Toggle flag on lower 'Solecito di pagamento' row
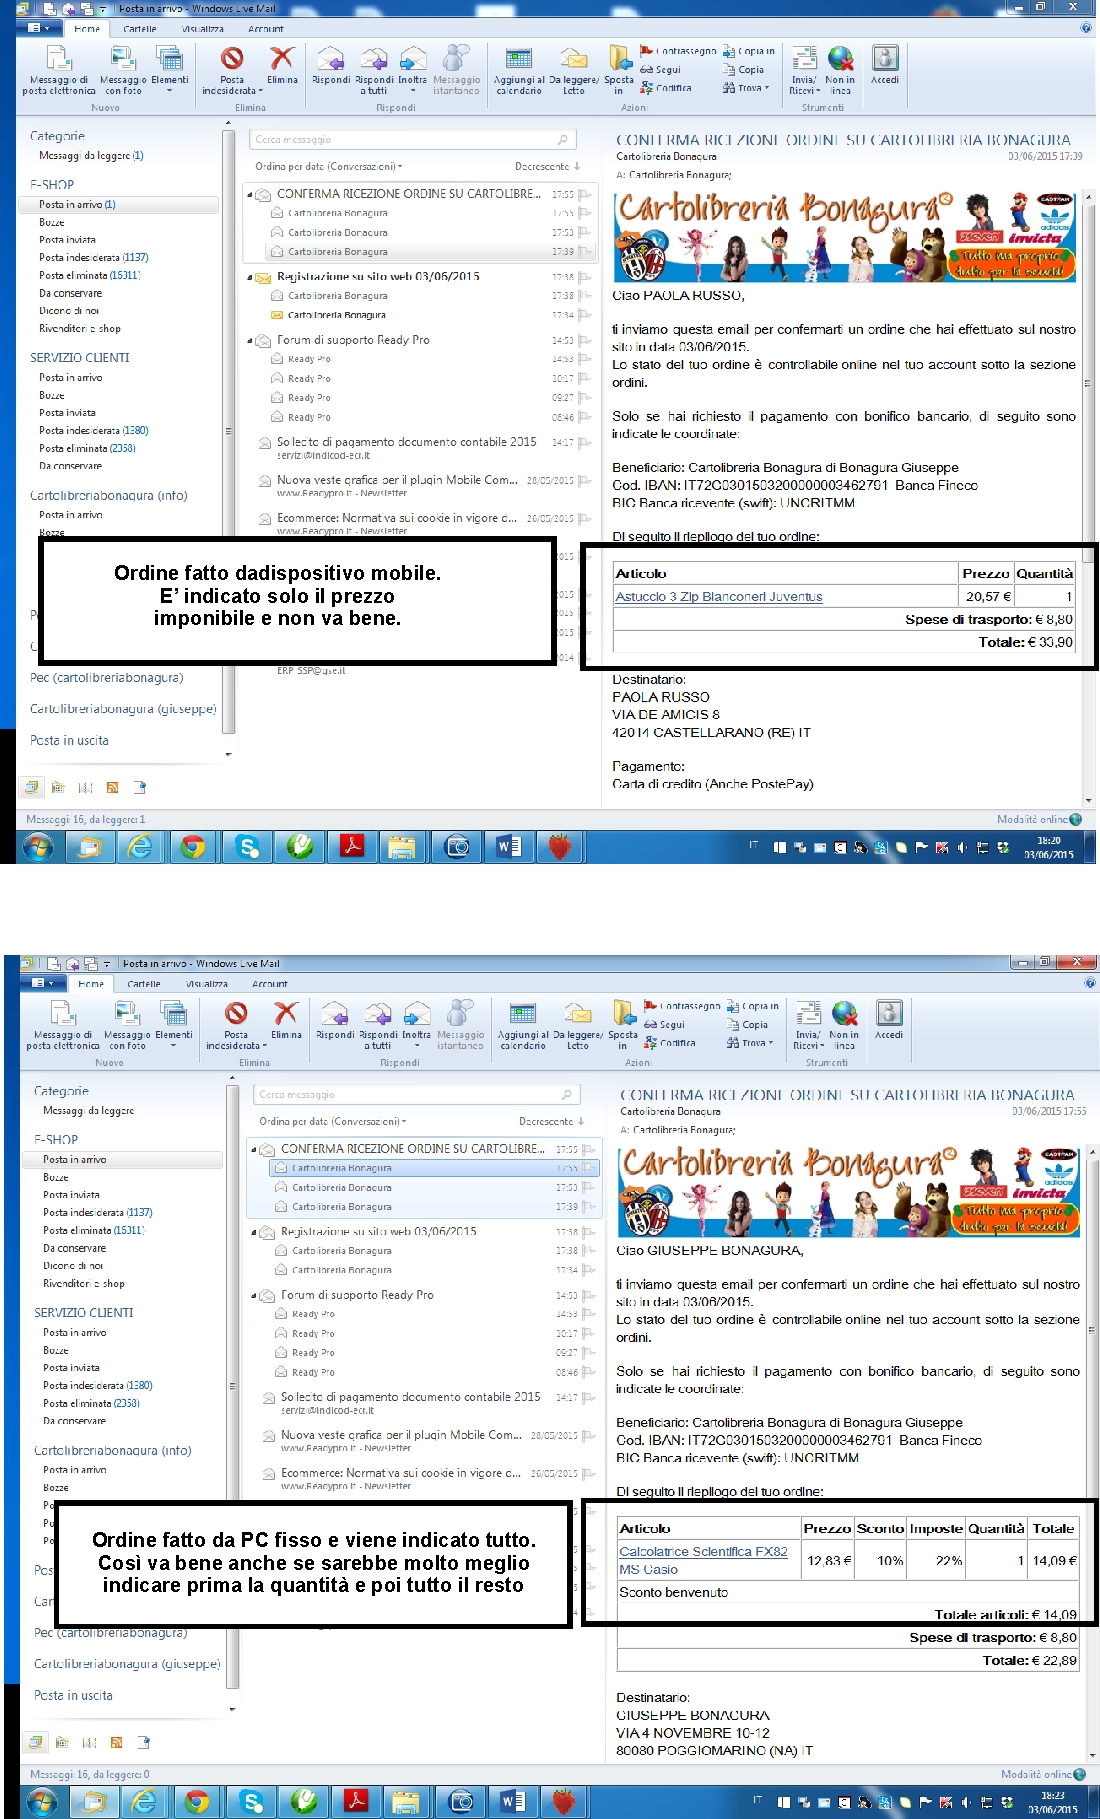Viewport: 1100px width, 1819px height. click(x=588, y=1397)
